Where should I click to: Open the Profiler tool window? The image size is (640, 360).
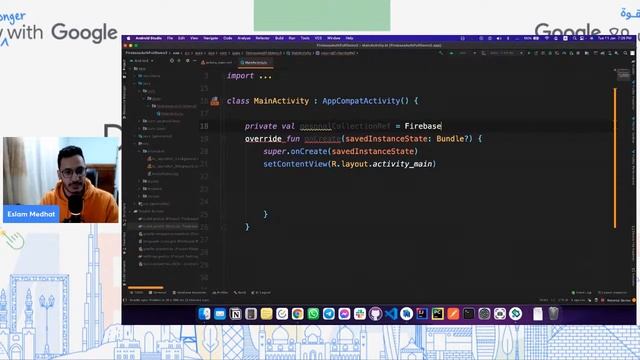(x=220, y=293)
